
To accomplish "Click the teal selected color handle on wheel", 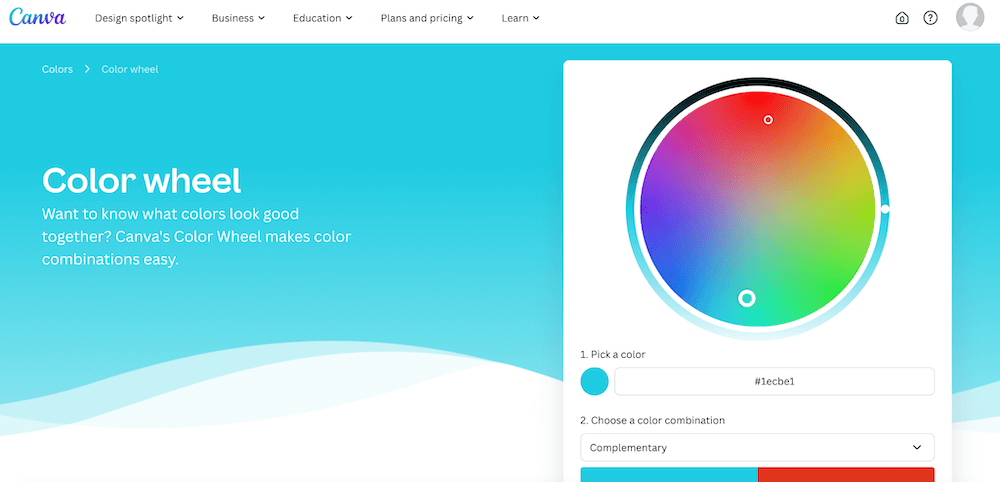I will click(x=747, y=298).
